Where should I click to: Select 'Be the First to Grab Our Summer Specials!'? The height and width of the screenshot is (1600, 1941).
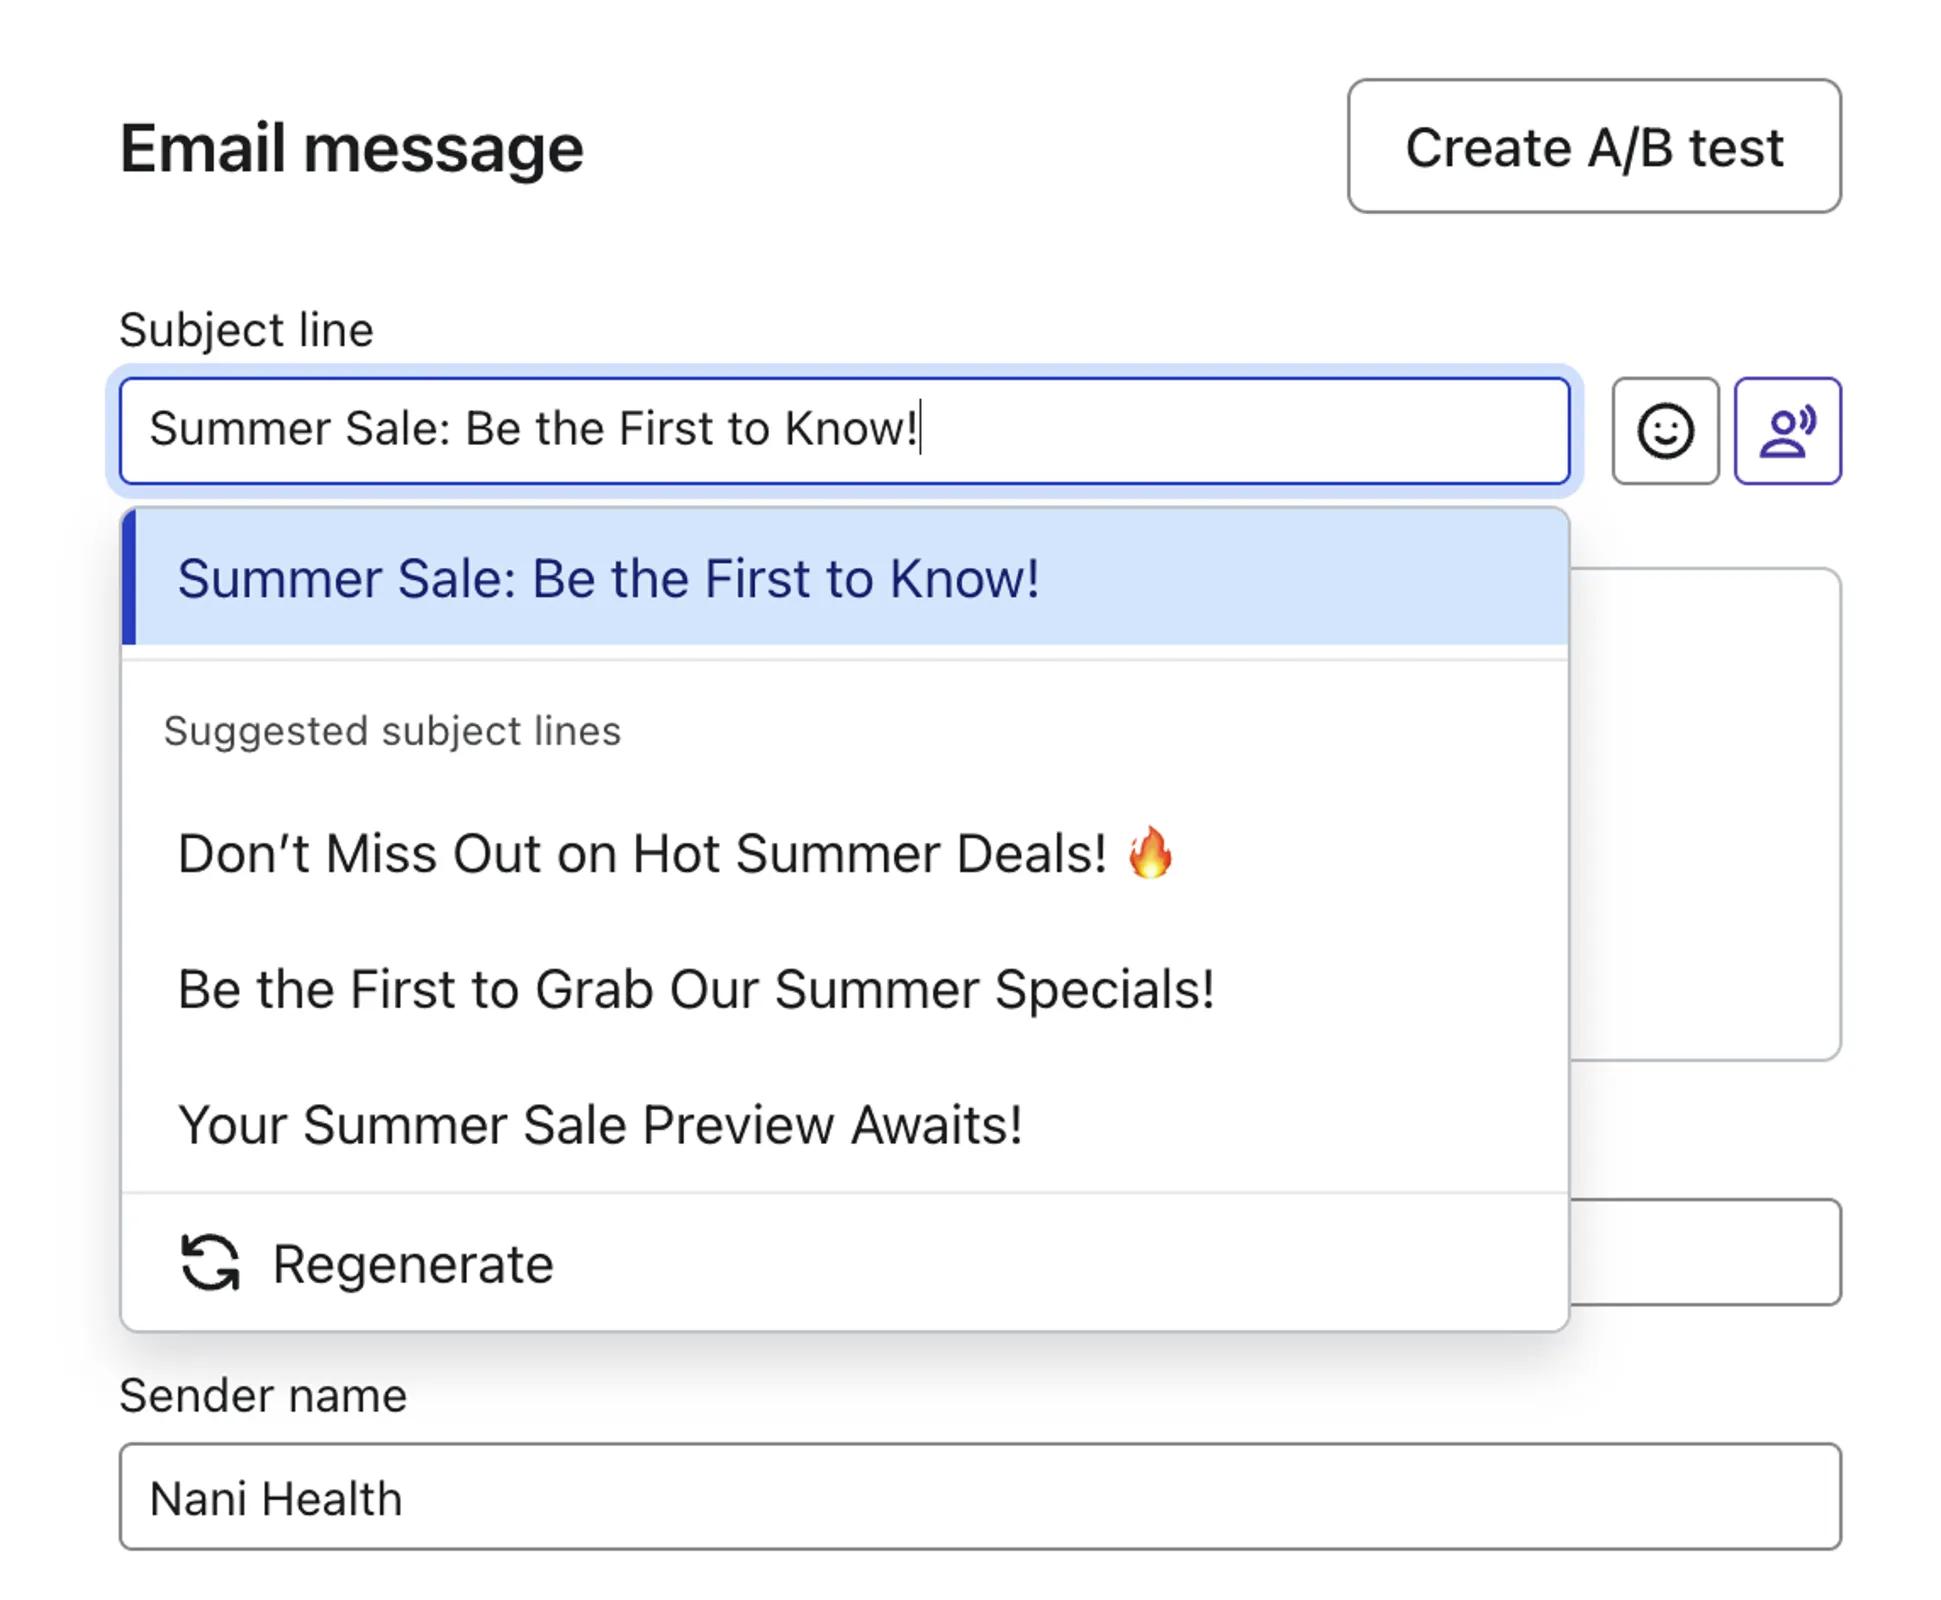coord(695,989)
